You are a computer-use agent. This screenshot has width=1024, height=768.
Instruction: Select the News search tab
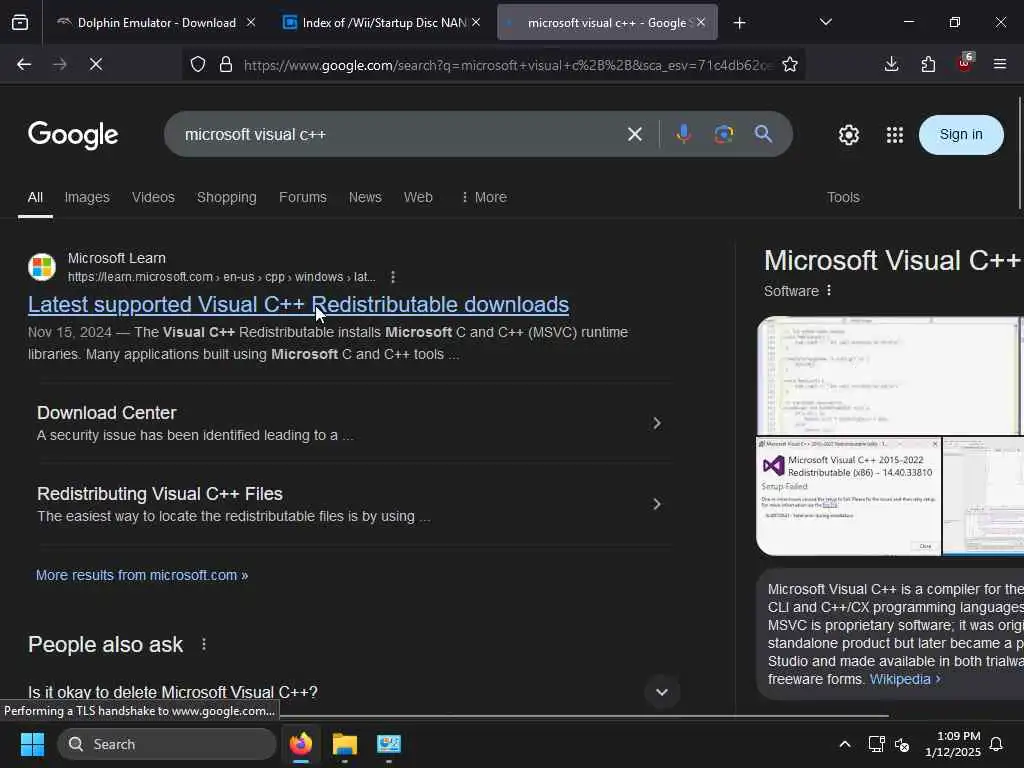click(365, 197)
